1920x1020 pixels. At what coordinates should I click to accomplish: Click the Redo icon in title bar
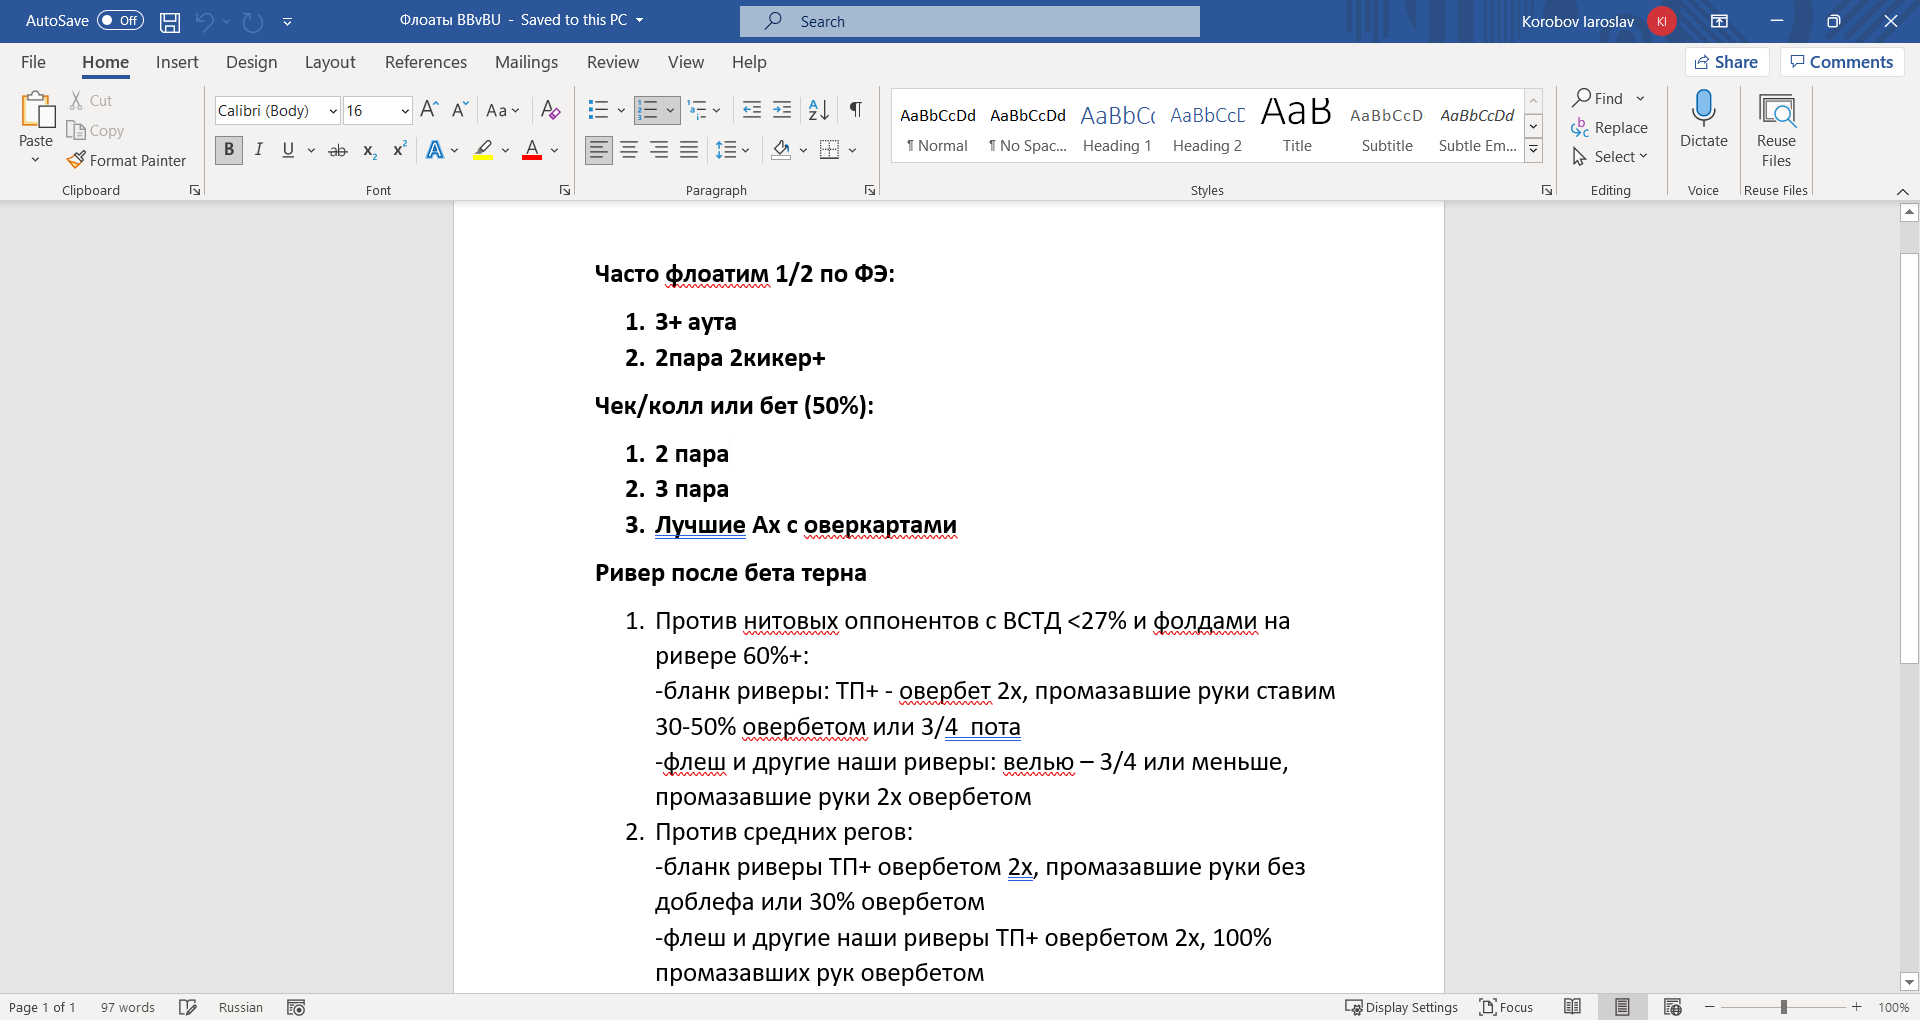253,21
